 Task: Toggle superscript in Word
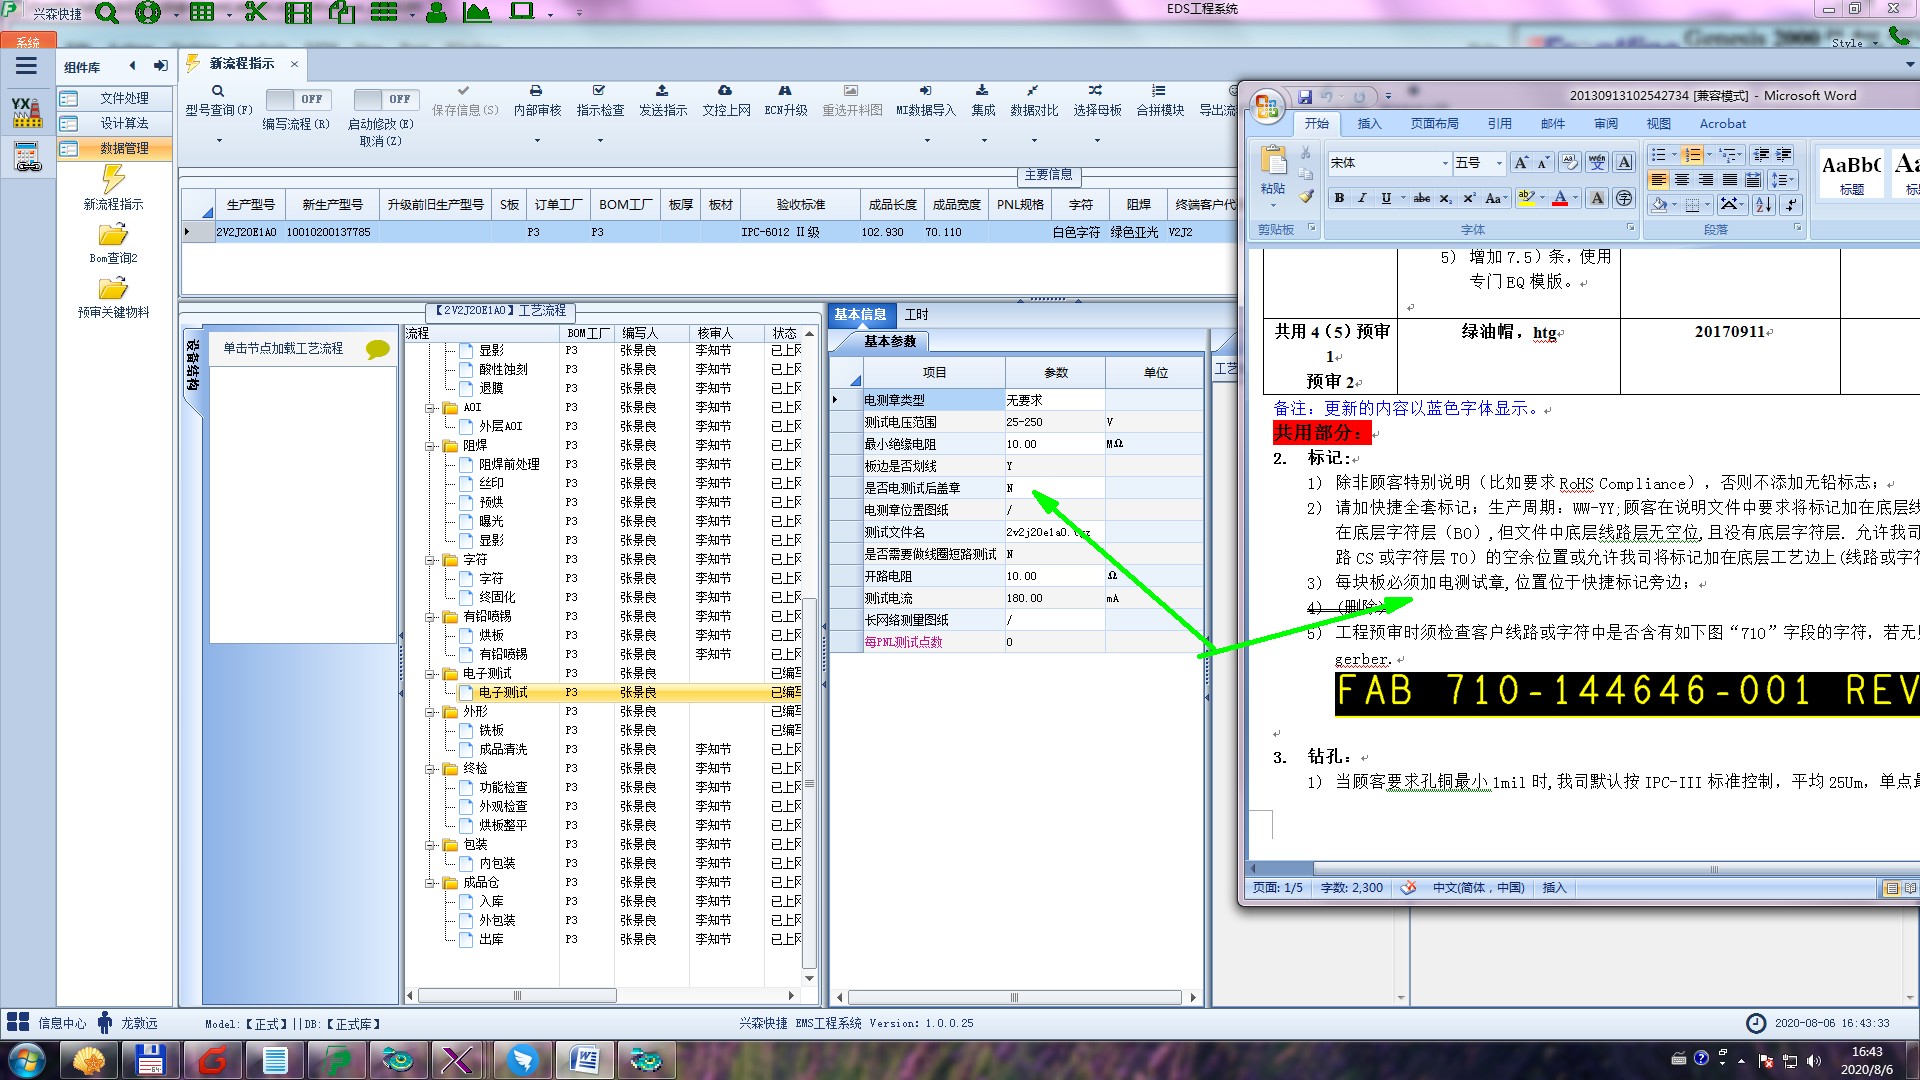[x=1469, y=198]
